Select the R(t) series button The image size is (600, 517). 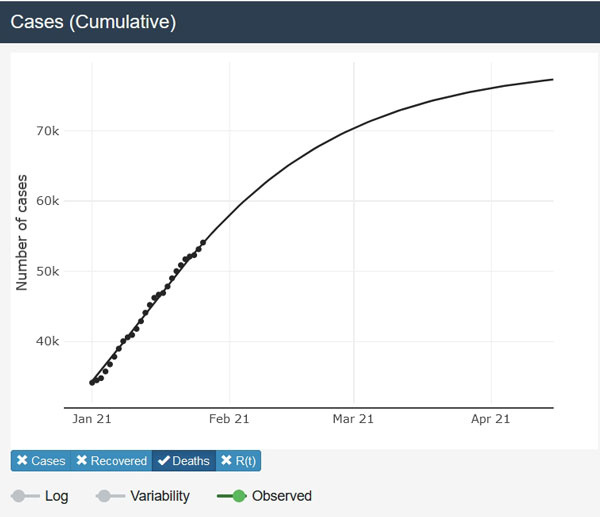(238, 461)
